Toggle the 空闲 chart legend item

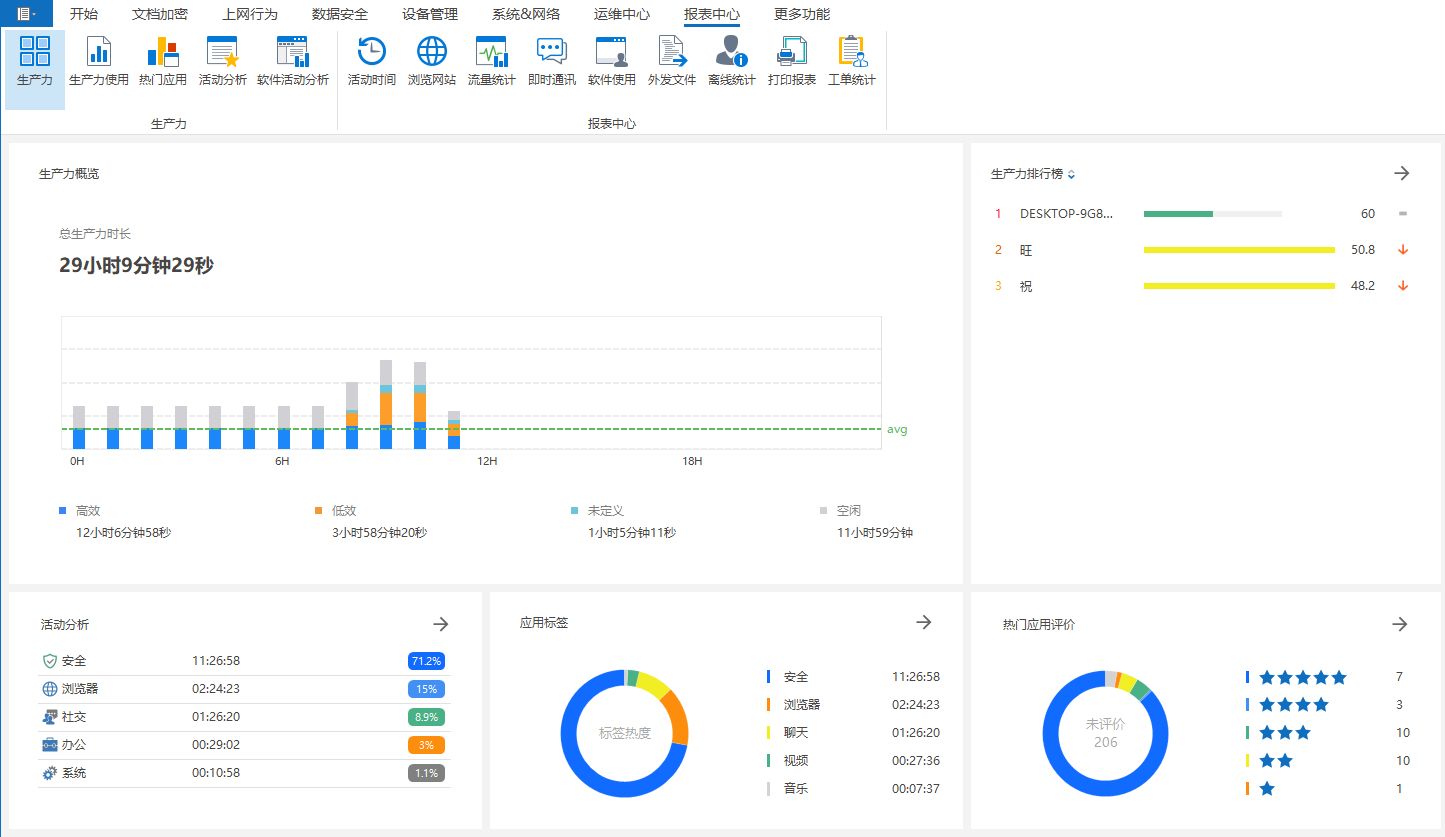pos(841,510)
